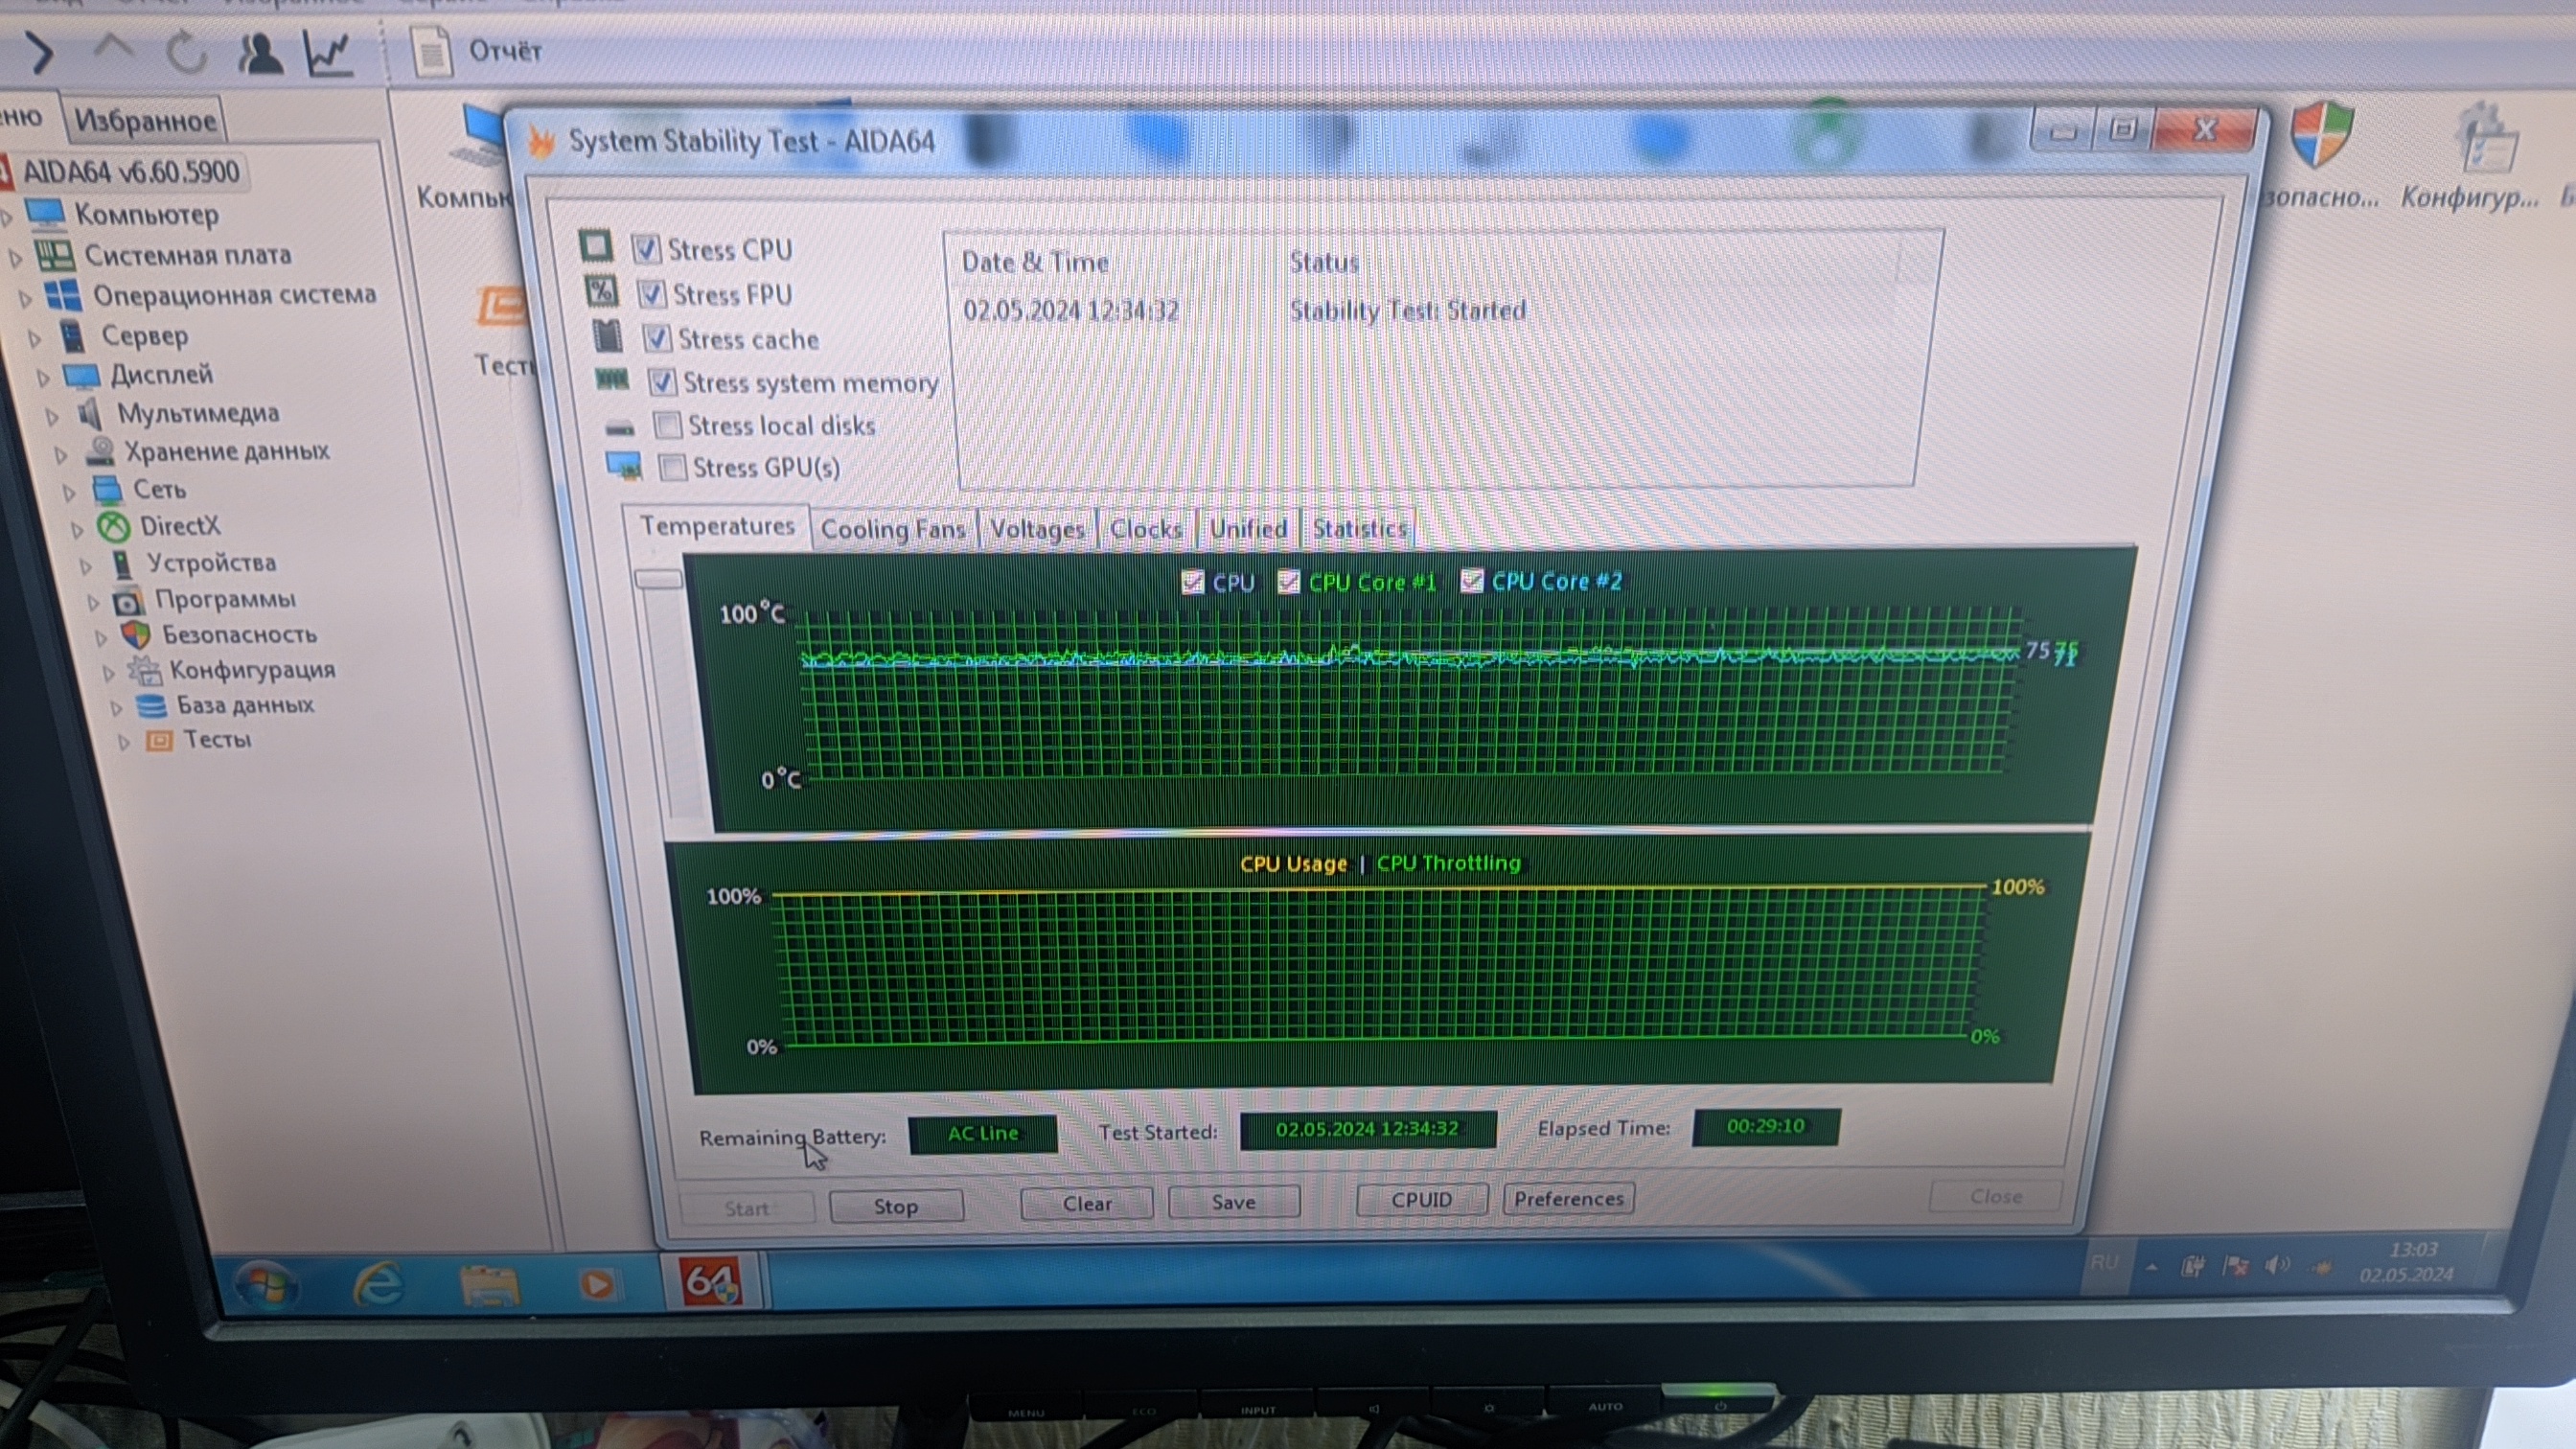Viewport: 2576px width, 1449px height.
Task: Select the Программы software icon
Action: (128, 600)
